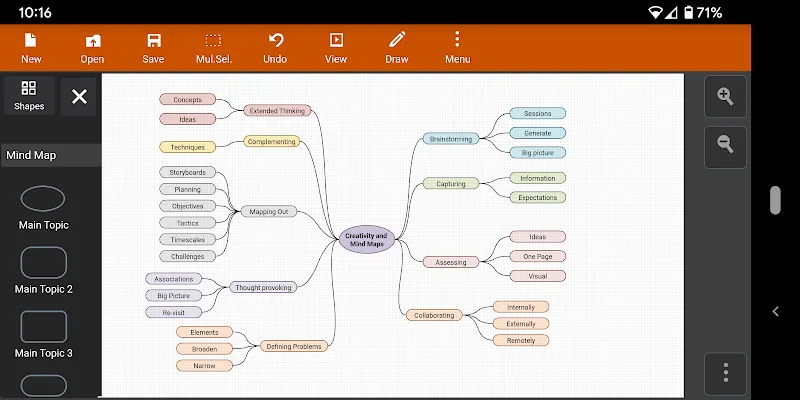Viewport: 800px width, 400px height.
Task: Activate Mul.Sel. multiple selection tool
Action: point(213,47)
